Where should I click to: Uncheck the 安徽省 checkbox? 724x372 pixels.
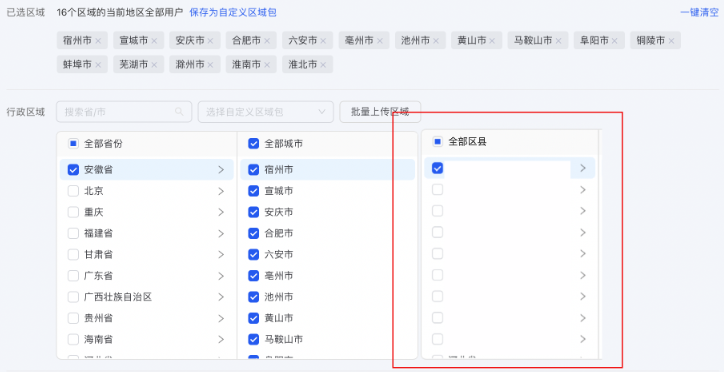pyautogui.click(x=73, y=170)
